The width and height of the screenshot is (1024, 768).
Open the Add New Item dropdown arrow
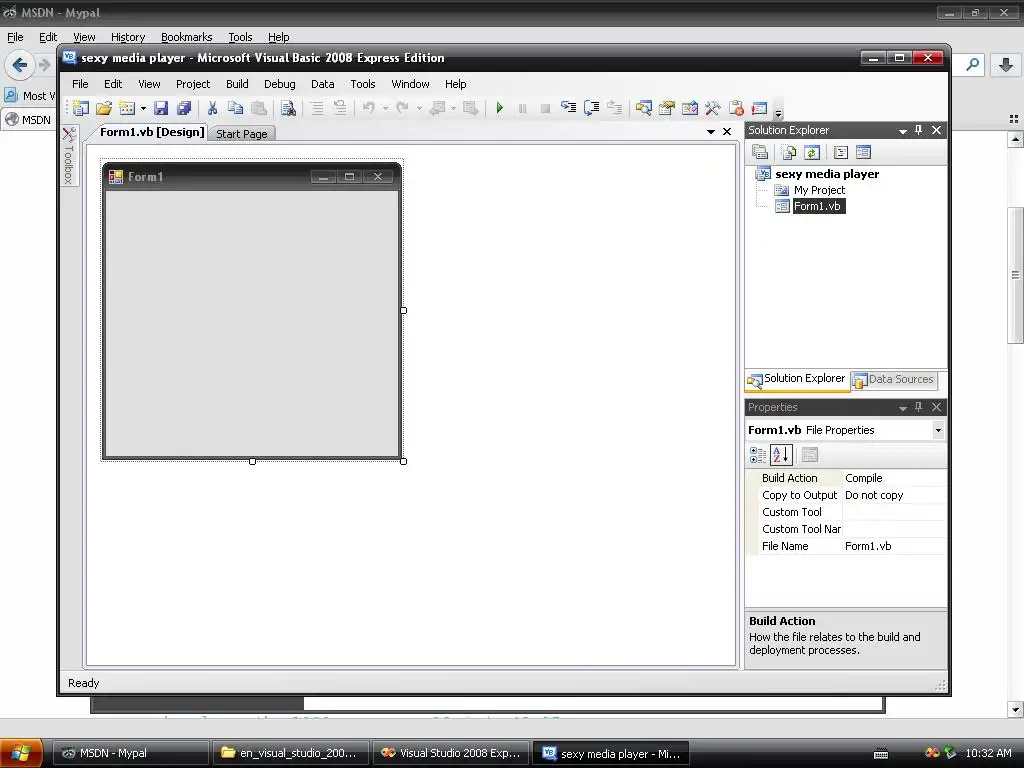point(143,108)
